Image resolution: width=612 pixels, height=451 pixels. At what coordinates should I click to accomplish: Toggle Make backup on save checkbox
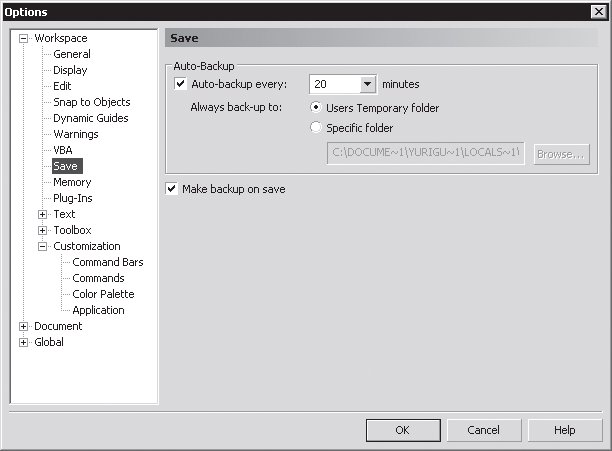tap(172, 189)
